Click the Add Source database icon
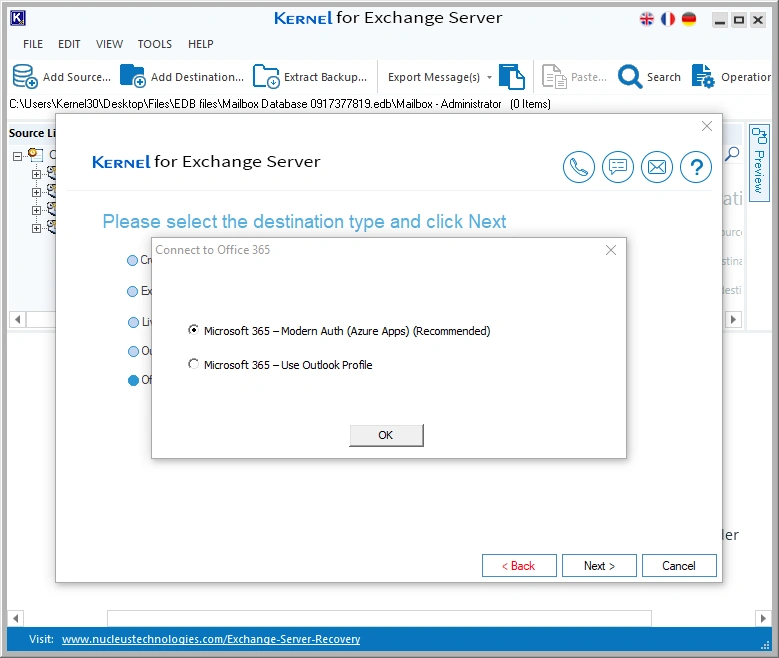Image resolution: width=779 pixels, height=658 pixels. [x=25, y=76]
